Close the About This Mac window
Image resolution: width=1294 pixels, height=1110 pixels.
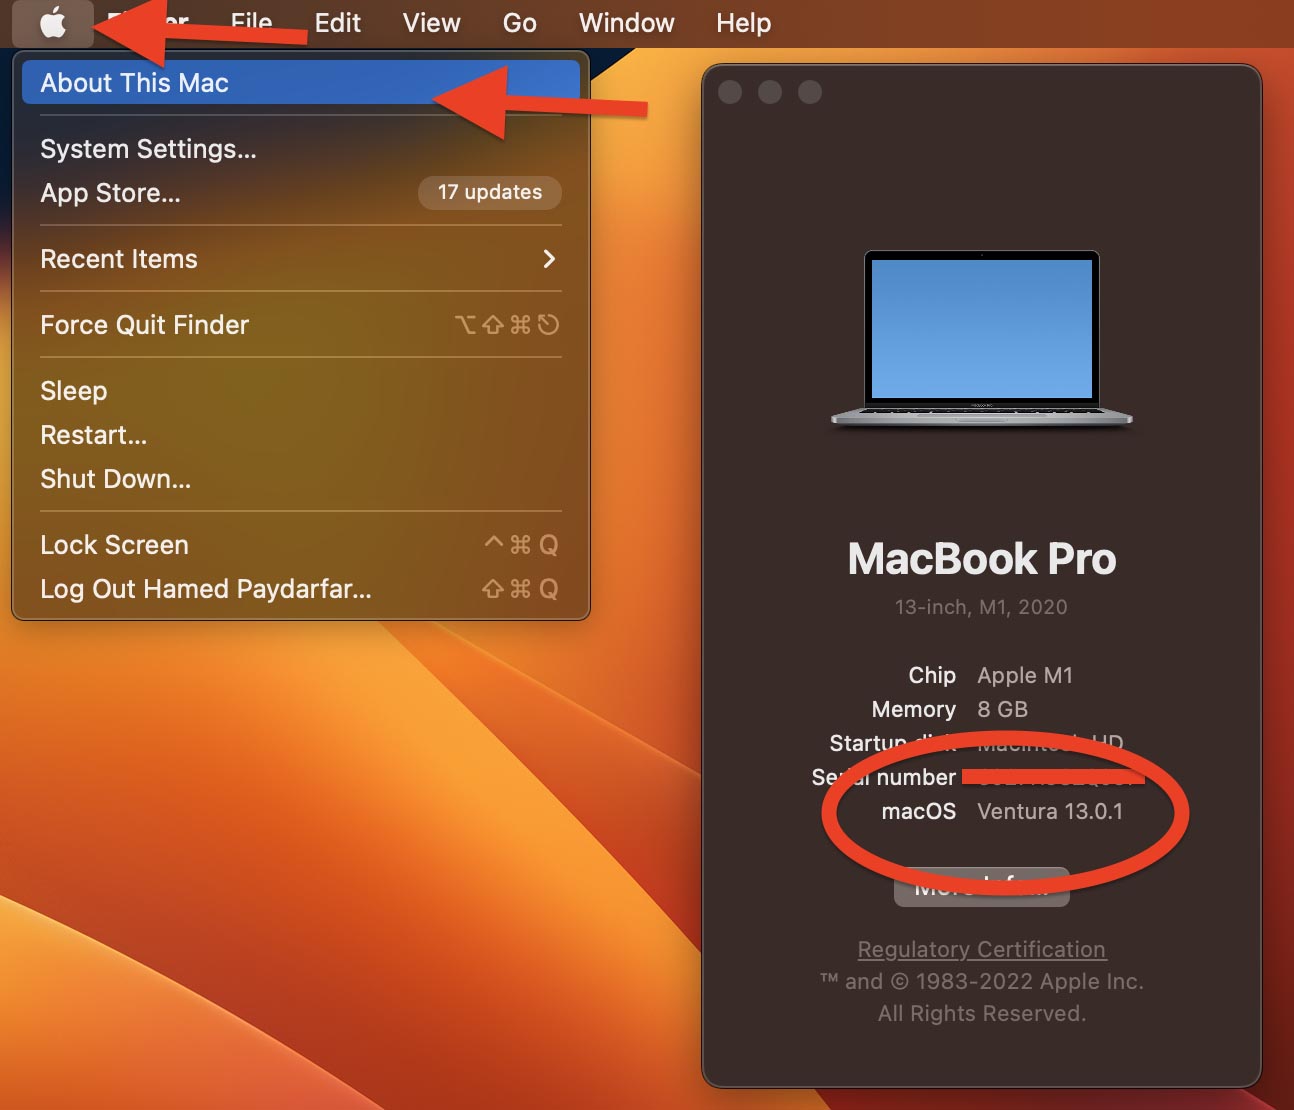pos(731,92)
